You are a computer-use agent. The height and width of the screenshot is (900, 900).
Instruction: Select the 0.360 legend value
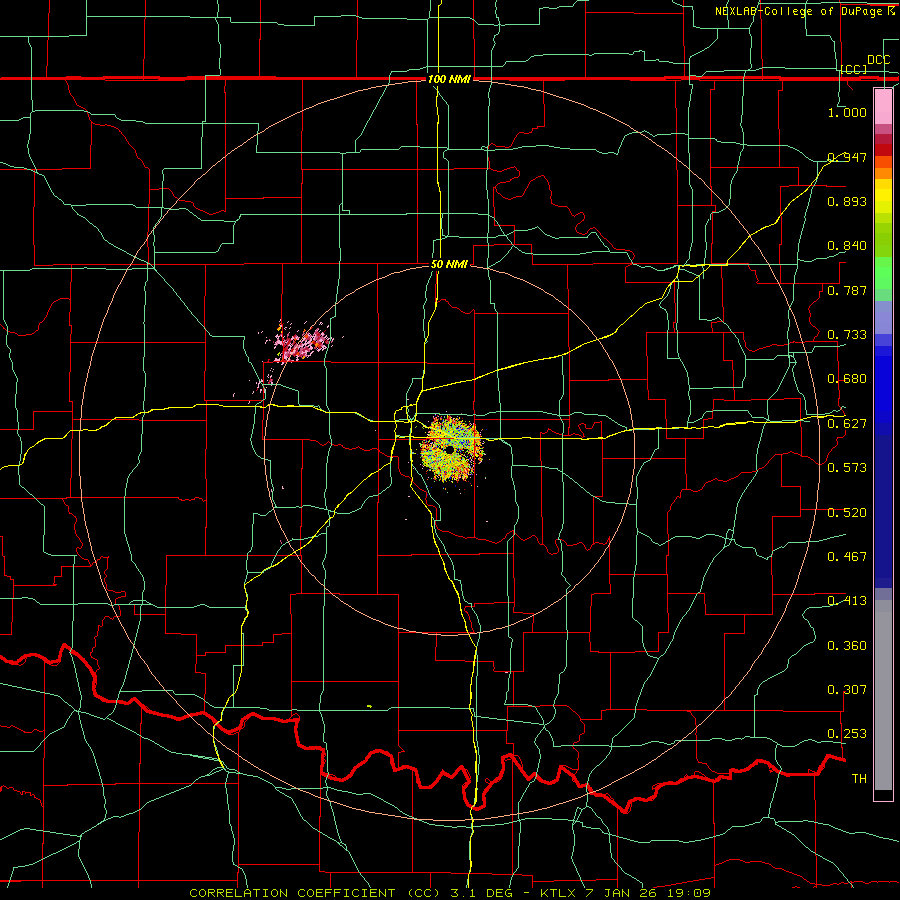[847, 646]
